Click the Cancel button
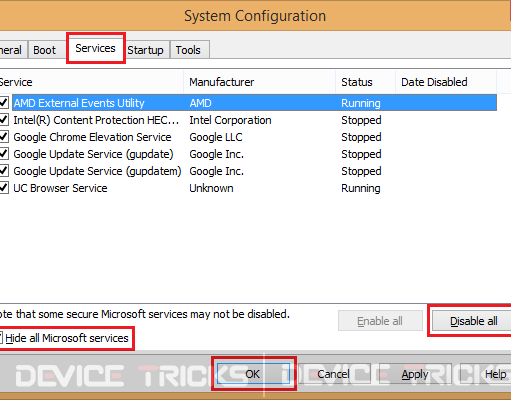Viewport: 511px width, 400px height. [333, 374]
